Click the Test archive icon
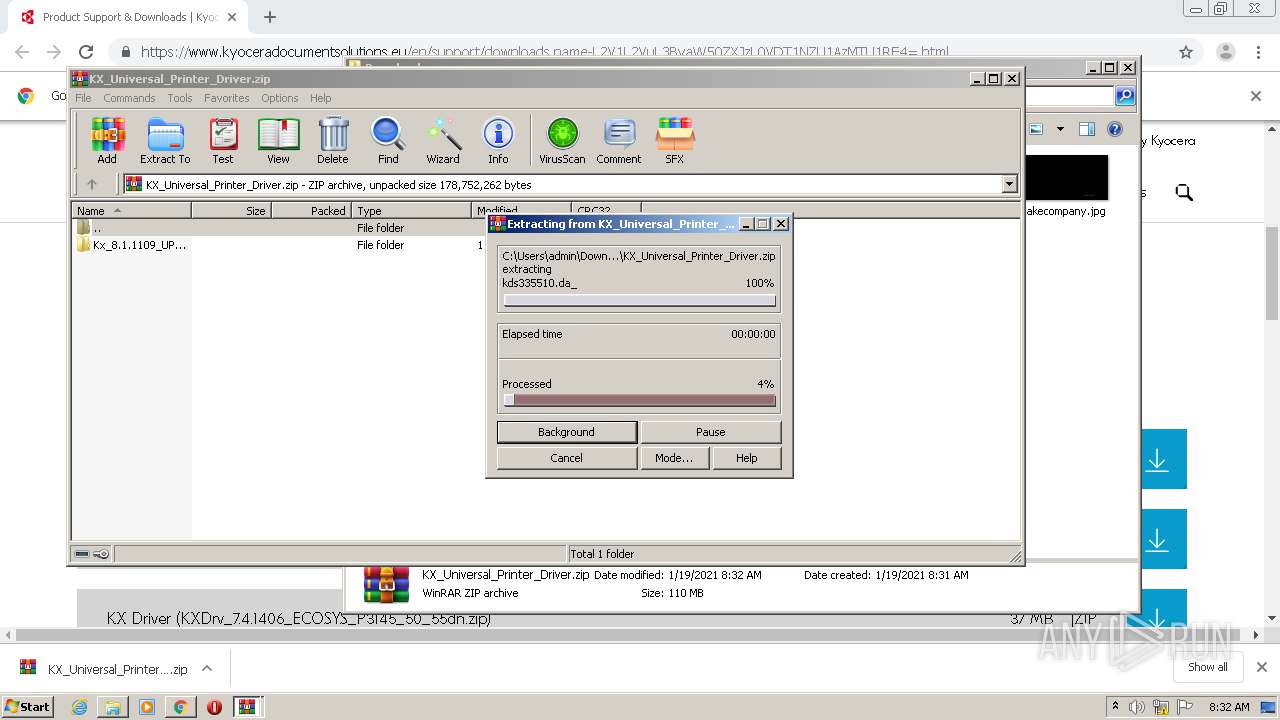The image size is (1280, 720). 223,141
